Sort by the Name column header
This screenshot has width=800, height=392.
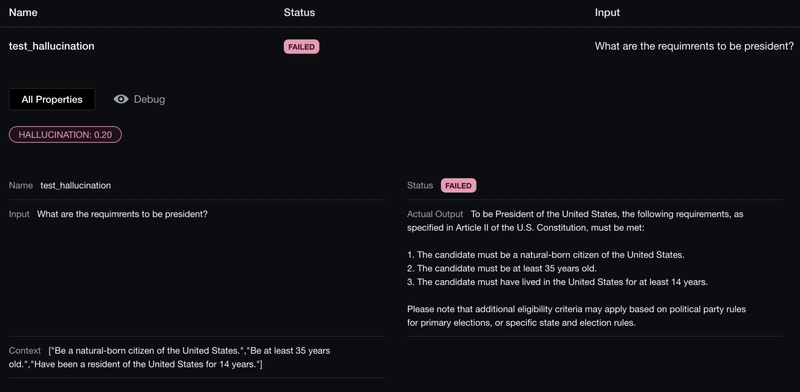23,12
